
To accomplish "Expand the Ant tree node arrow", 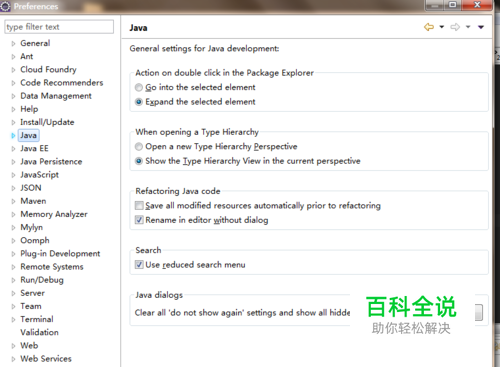I will pyautogui.click(x=13, y=57).
